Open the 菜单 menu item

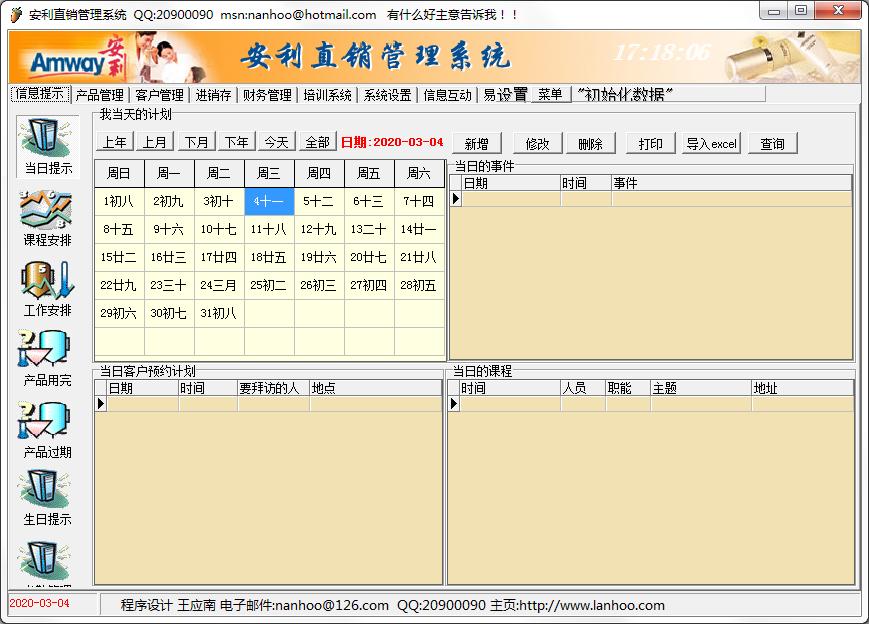(x=550, y=95)
